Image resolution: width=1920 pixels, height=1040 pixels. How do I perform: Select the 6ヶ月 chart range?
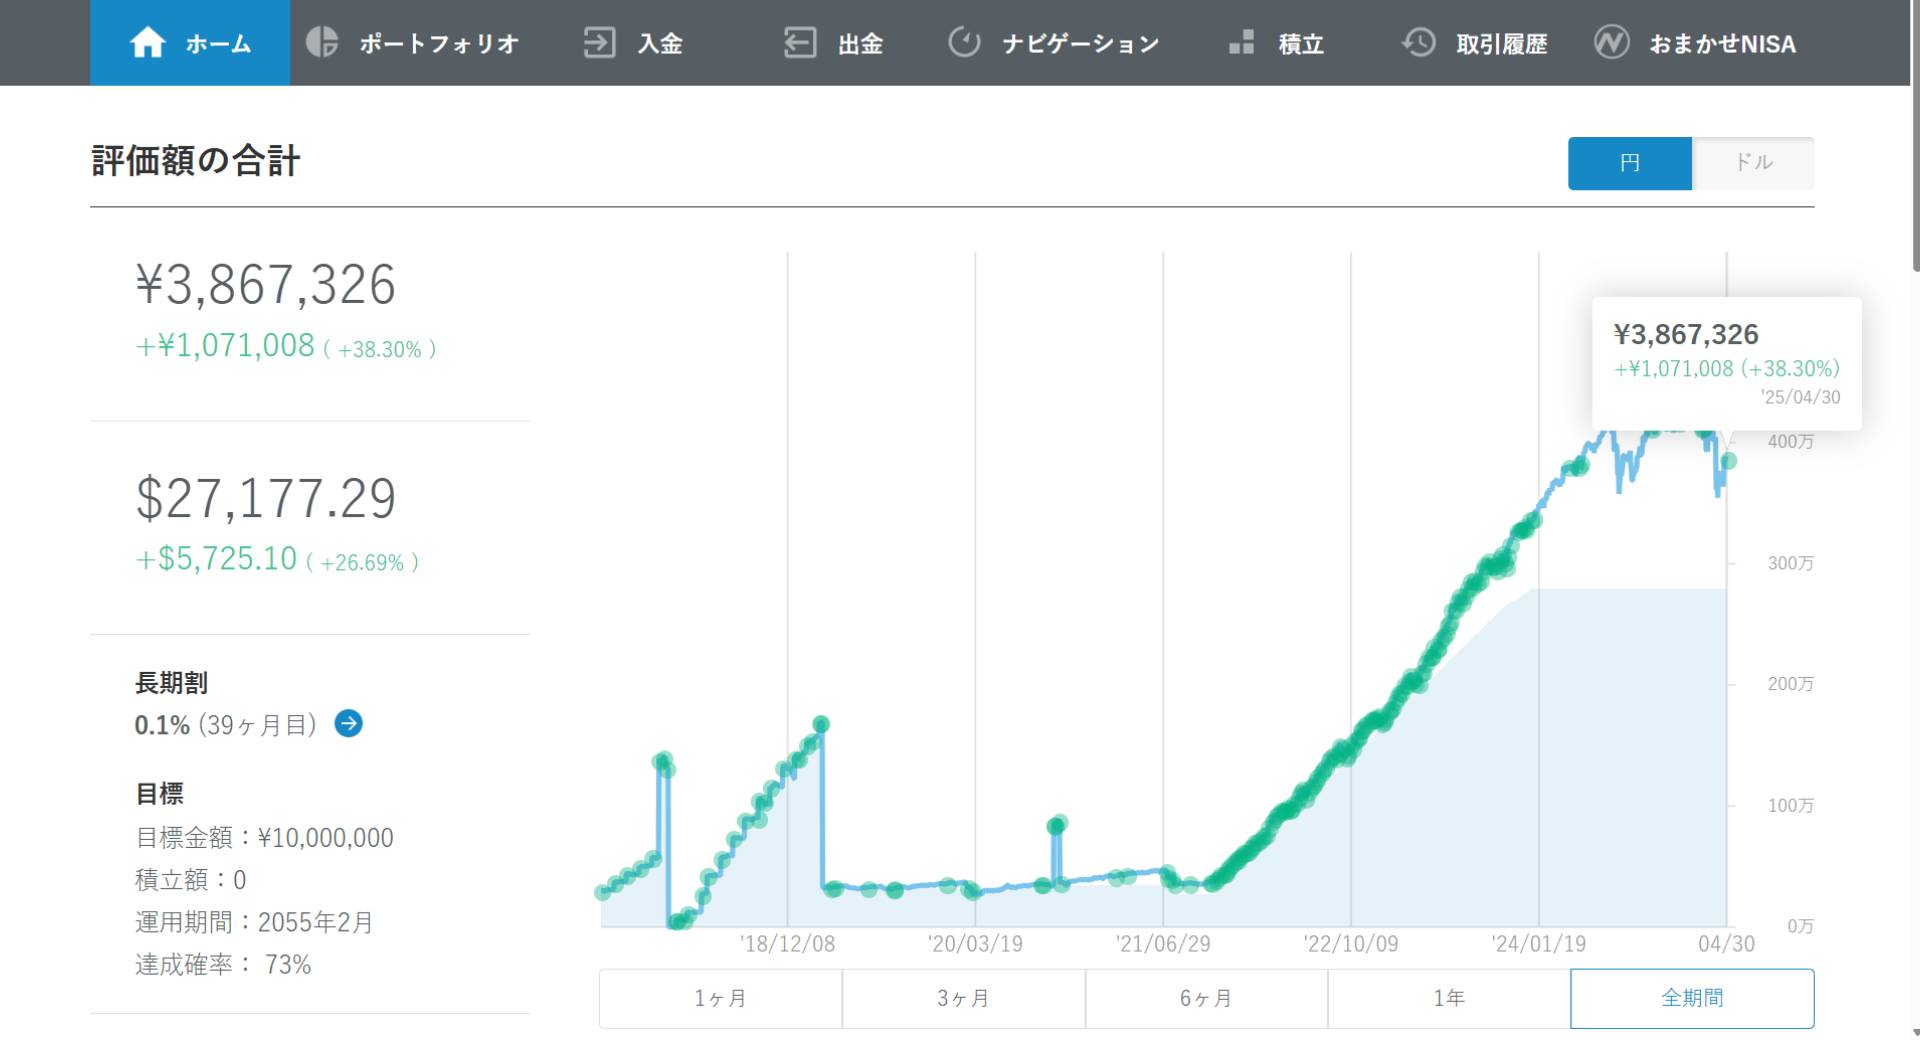[x=1206, y=998]
